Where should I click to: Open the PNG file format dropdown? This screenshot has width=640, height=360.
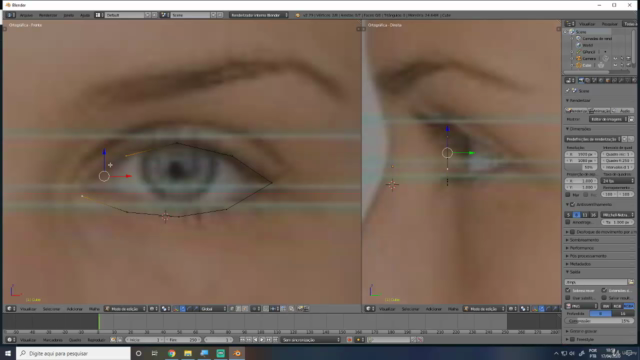click(582, 306)
